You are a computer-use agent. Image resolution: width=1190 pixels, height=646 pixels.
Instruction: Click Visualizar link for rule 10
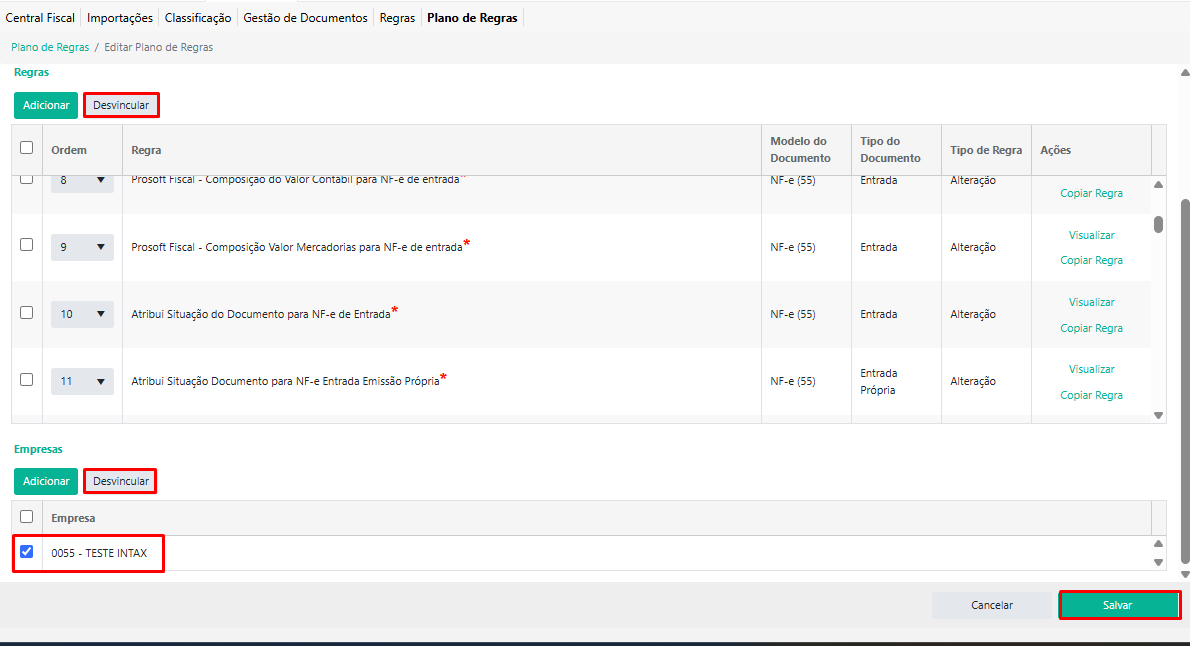click(x=1091, y=302)
